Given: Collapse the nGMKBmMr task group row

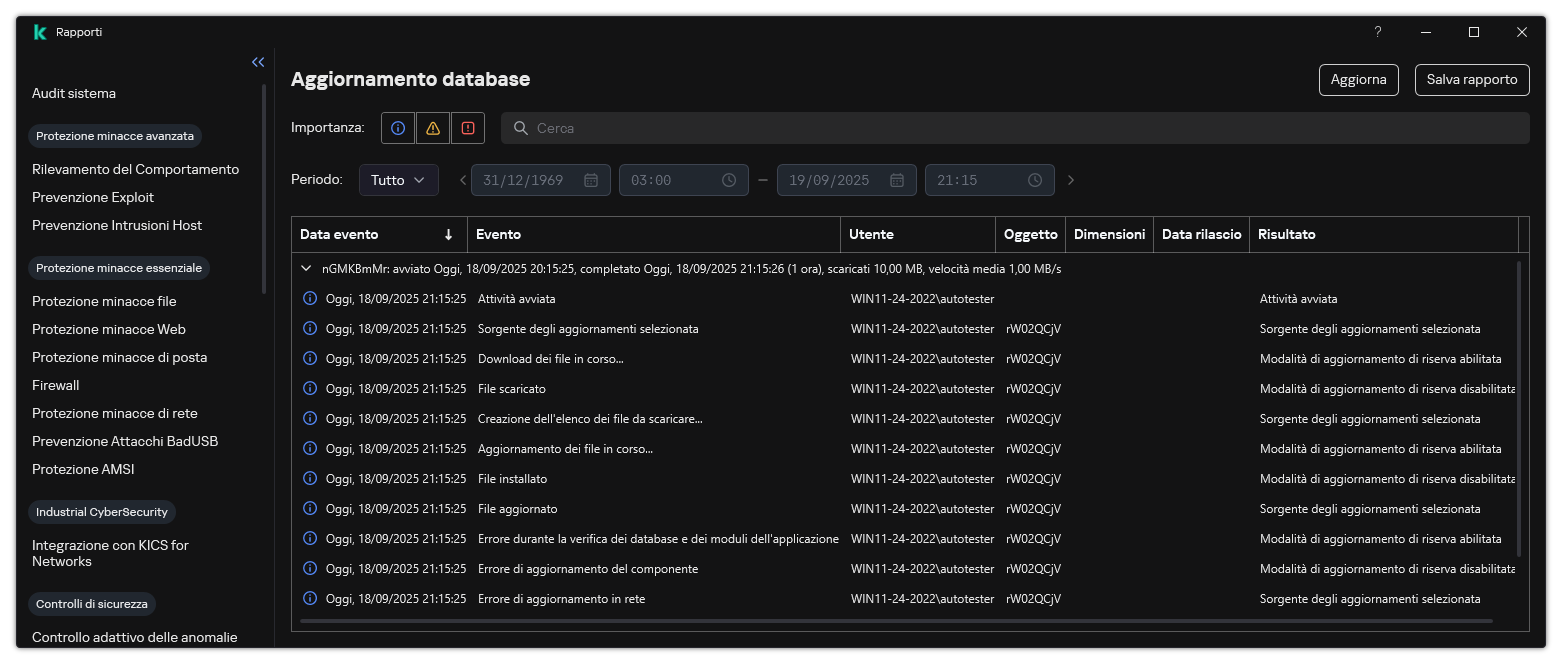Looking at the screenshot, I should (x=307, y=268).
